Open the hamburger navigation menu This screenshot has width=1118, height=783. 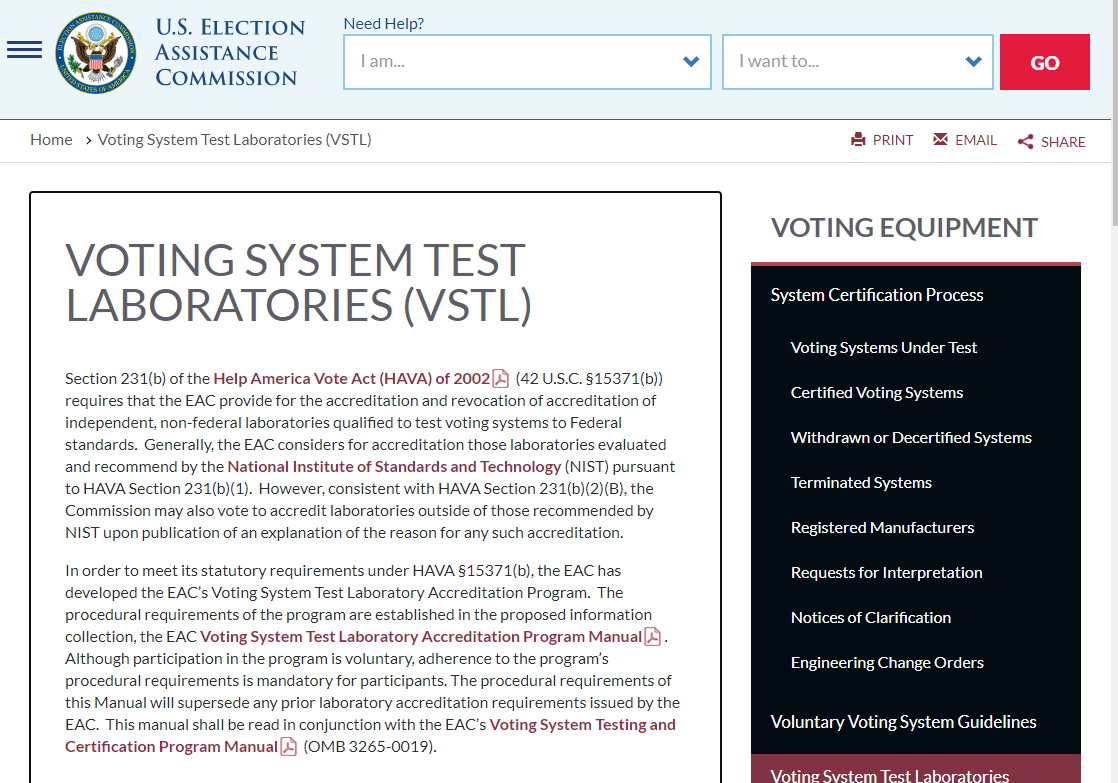coord(24,50)
